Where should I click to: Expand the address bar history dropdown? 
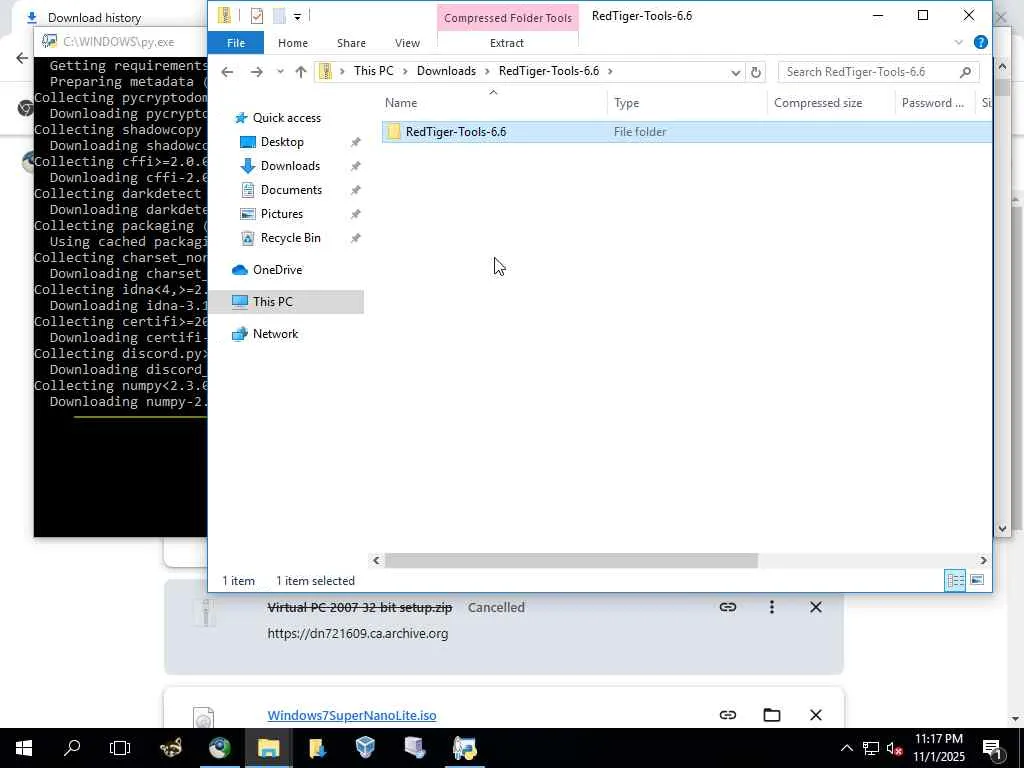pos(735,72)
